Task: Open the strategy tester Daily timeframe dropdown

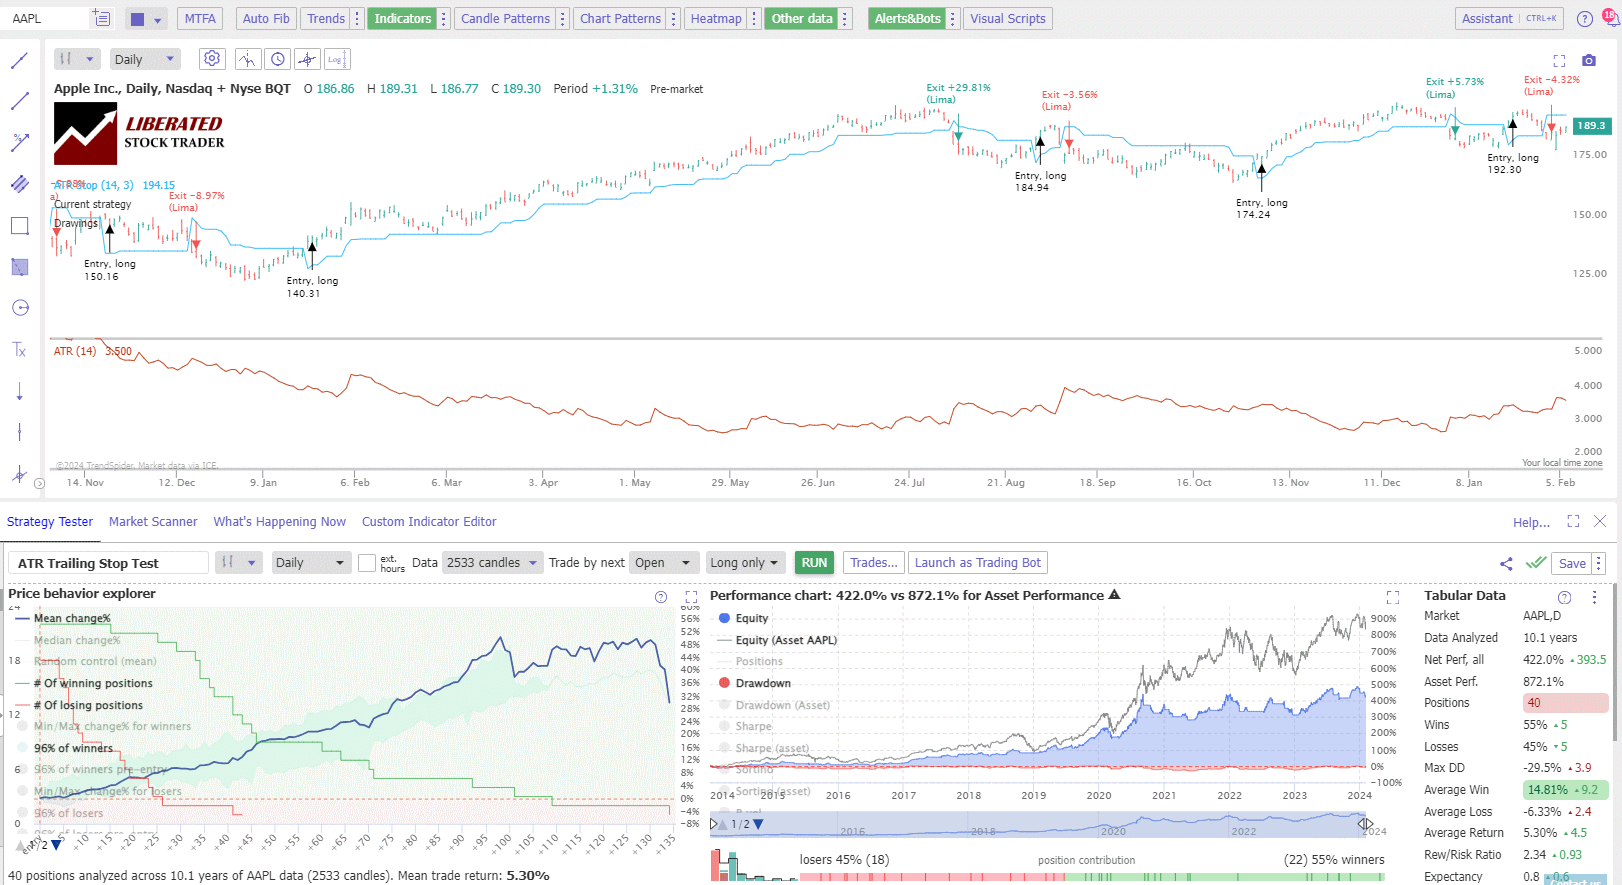Action: pyautogui.click(x=310, y=563)
